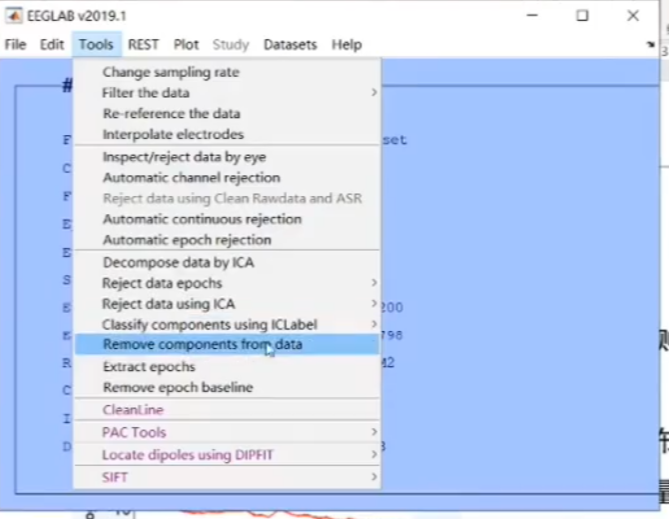This screenshot has height=519, width=669.
Task: Click Inspect/reject data by eye
Action: [x=184, y=157]
